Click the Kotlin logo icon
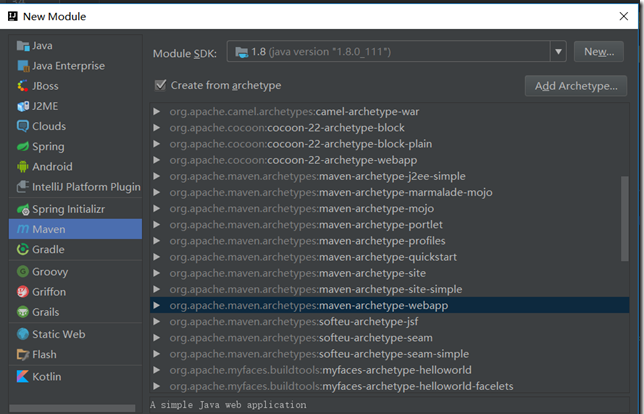 (23, 376)
